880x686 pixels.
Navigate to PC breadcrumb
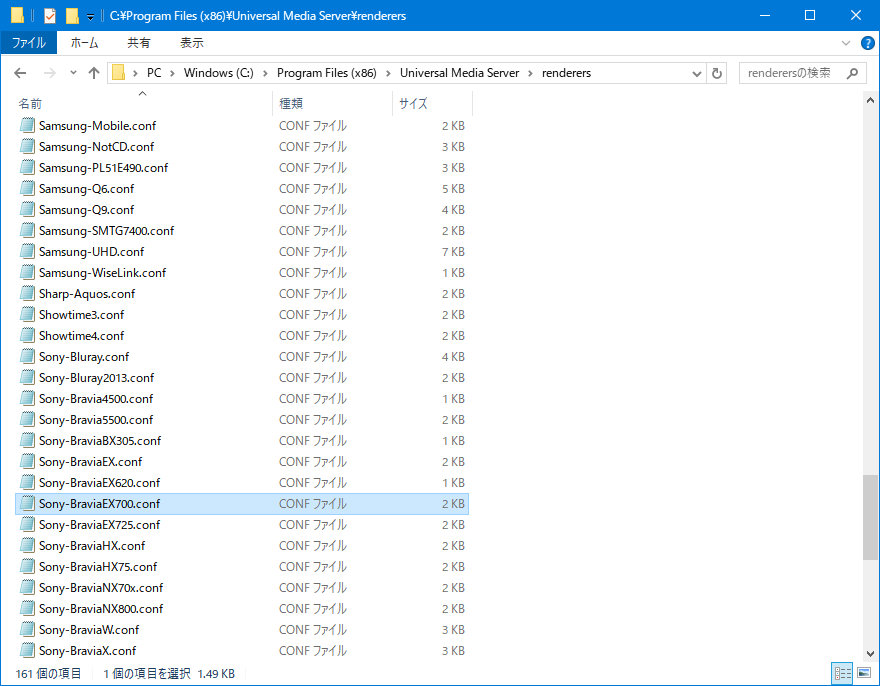pos(154,73)
